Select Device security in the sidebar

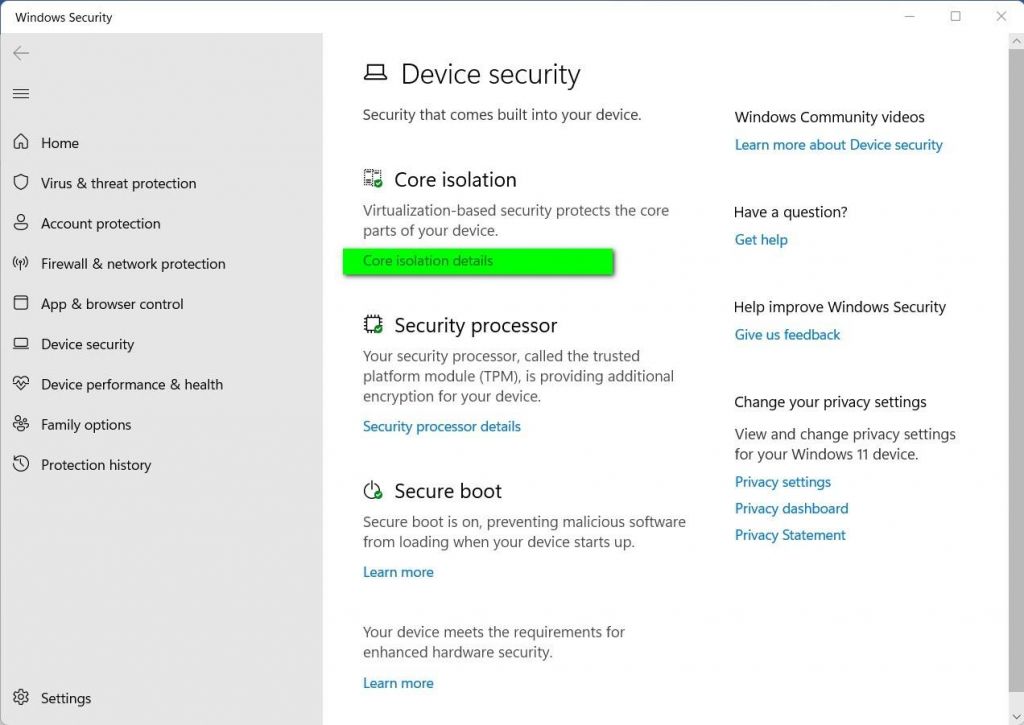pos(87,344)
